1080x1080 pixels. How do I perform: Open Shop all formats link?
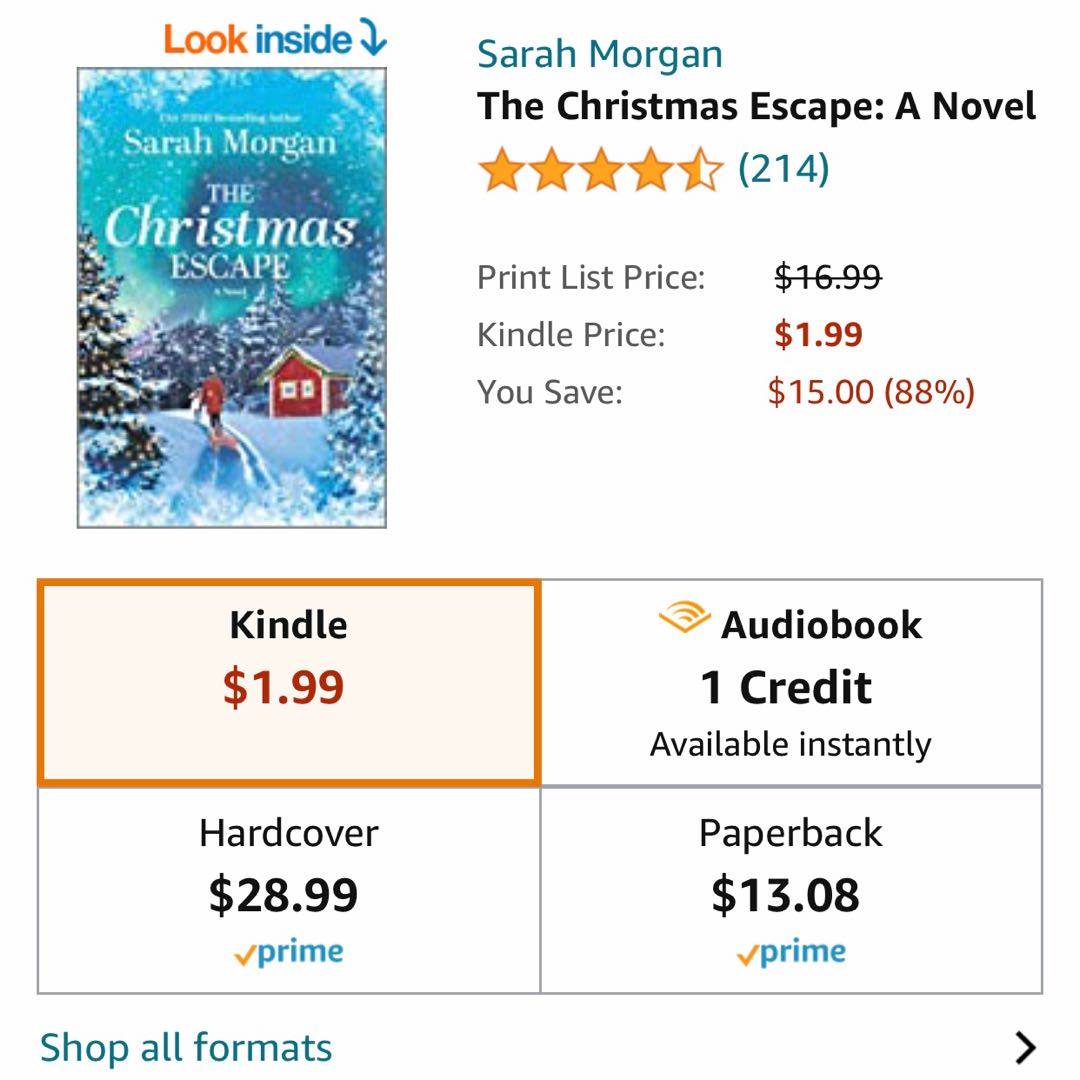pos(186,1047)
